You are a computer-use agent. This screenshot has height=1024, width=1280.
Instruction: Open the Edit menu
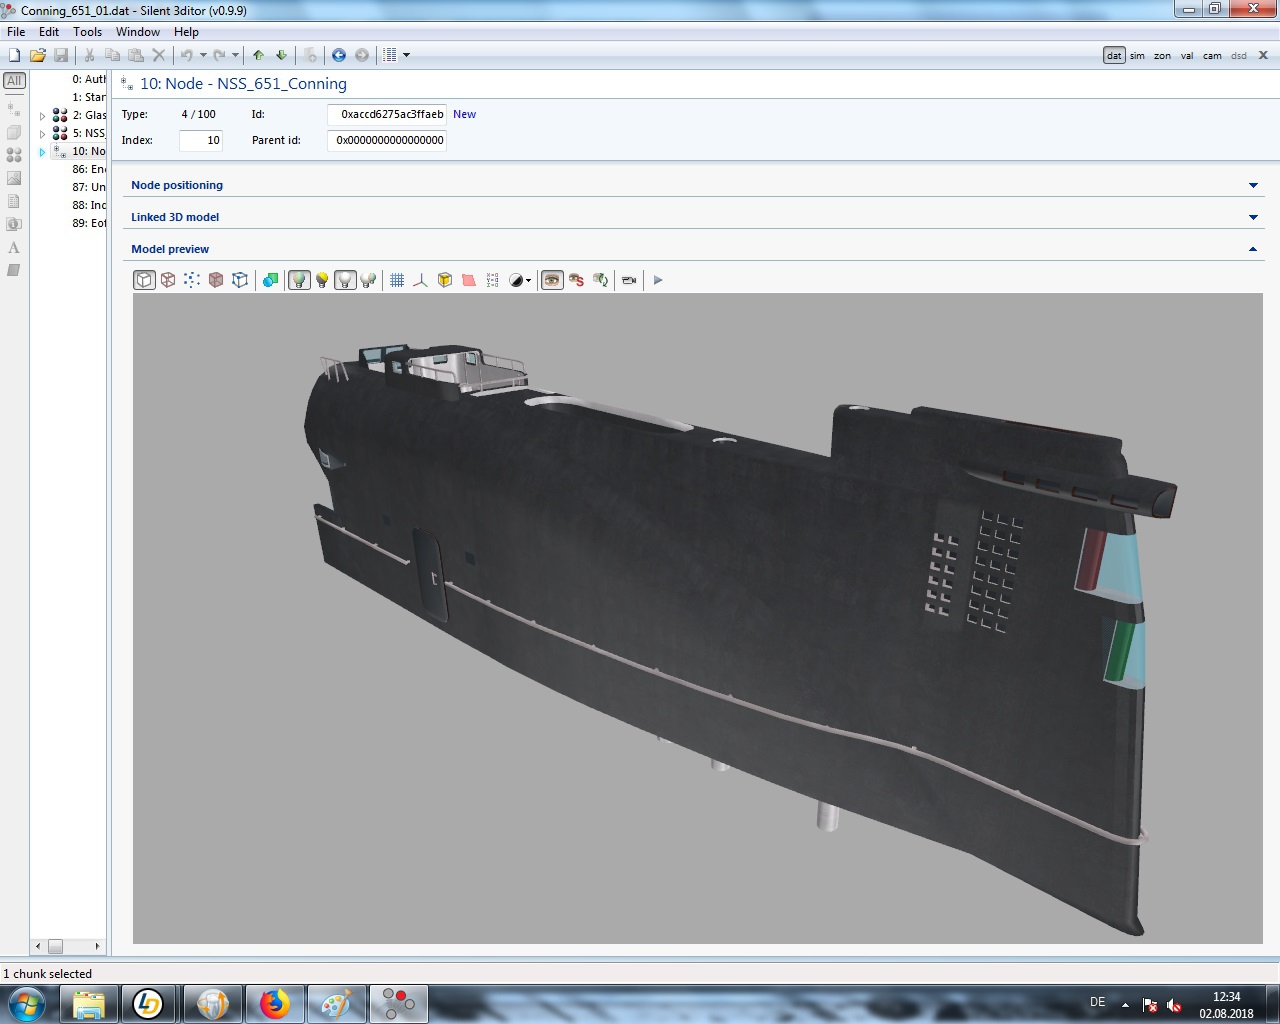[x=49, y=32]
